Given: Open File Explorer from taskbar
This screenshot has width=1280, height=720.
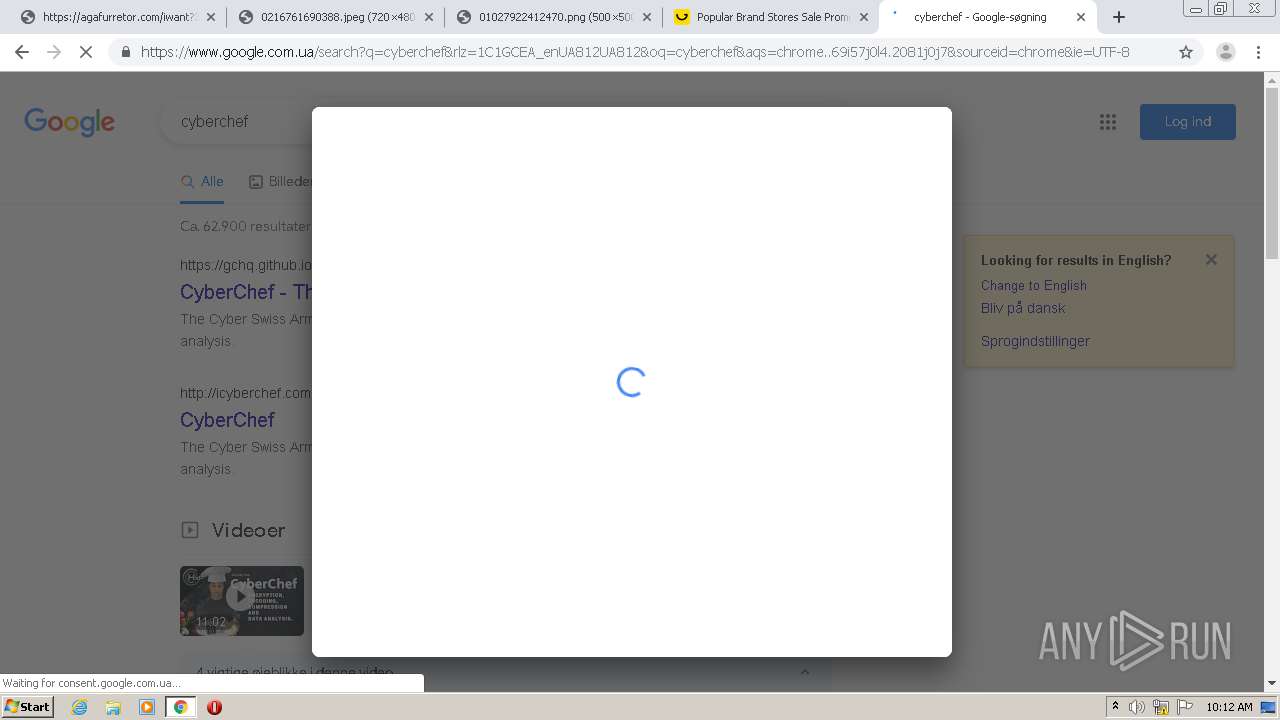Looking at the screenshot, I should click(113, 707).
